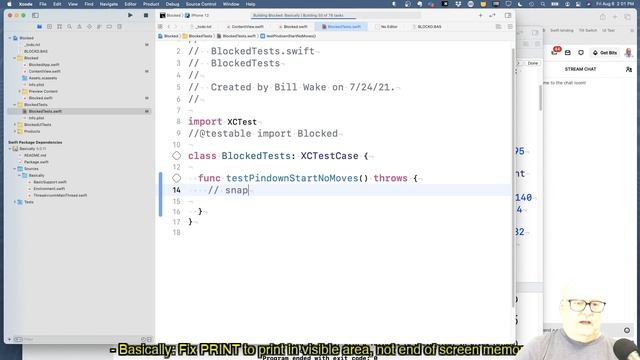Image resolution: width=640 pixels, height=360 pixels.
Task: Open the editor options lines icon
Action: pyautogui.click(x=498, y=27)
